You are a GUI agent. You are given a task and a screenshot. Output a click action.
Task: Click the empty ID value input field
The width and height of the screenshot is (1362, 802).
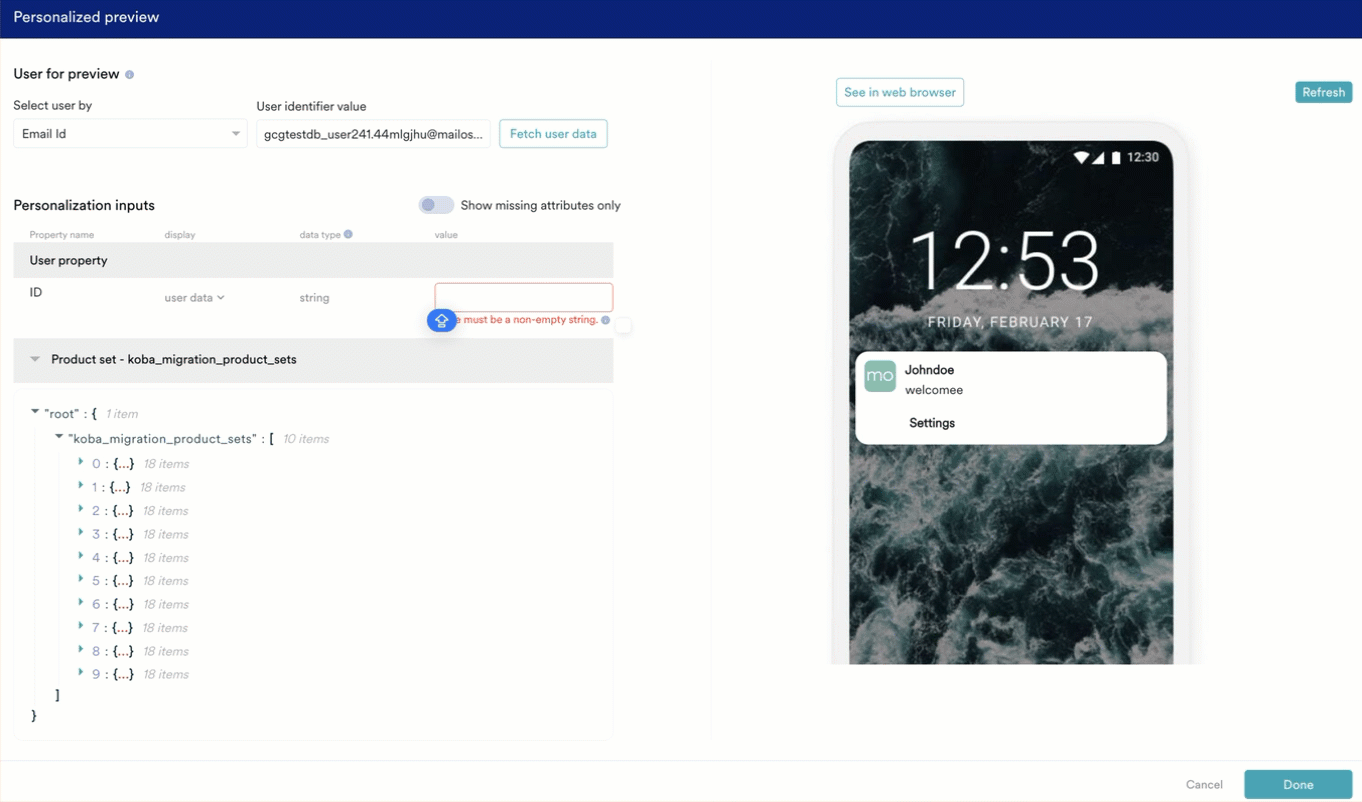point(523,297)
